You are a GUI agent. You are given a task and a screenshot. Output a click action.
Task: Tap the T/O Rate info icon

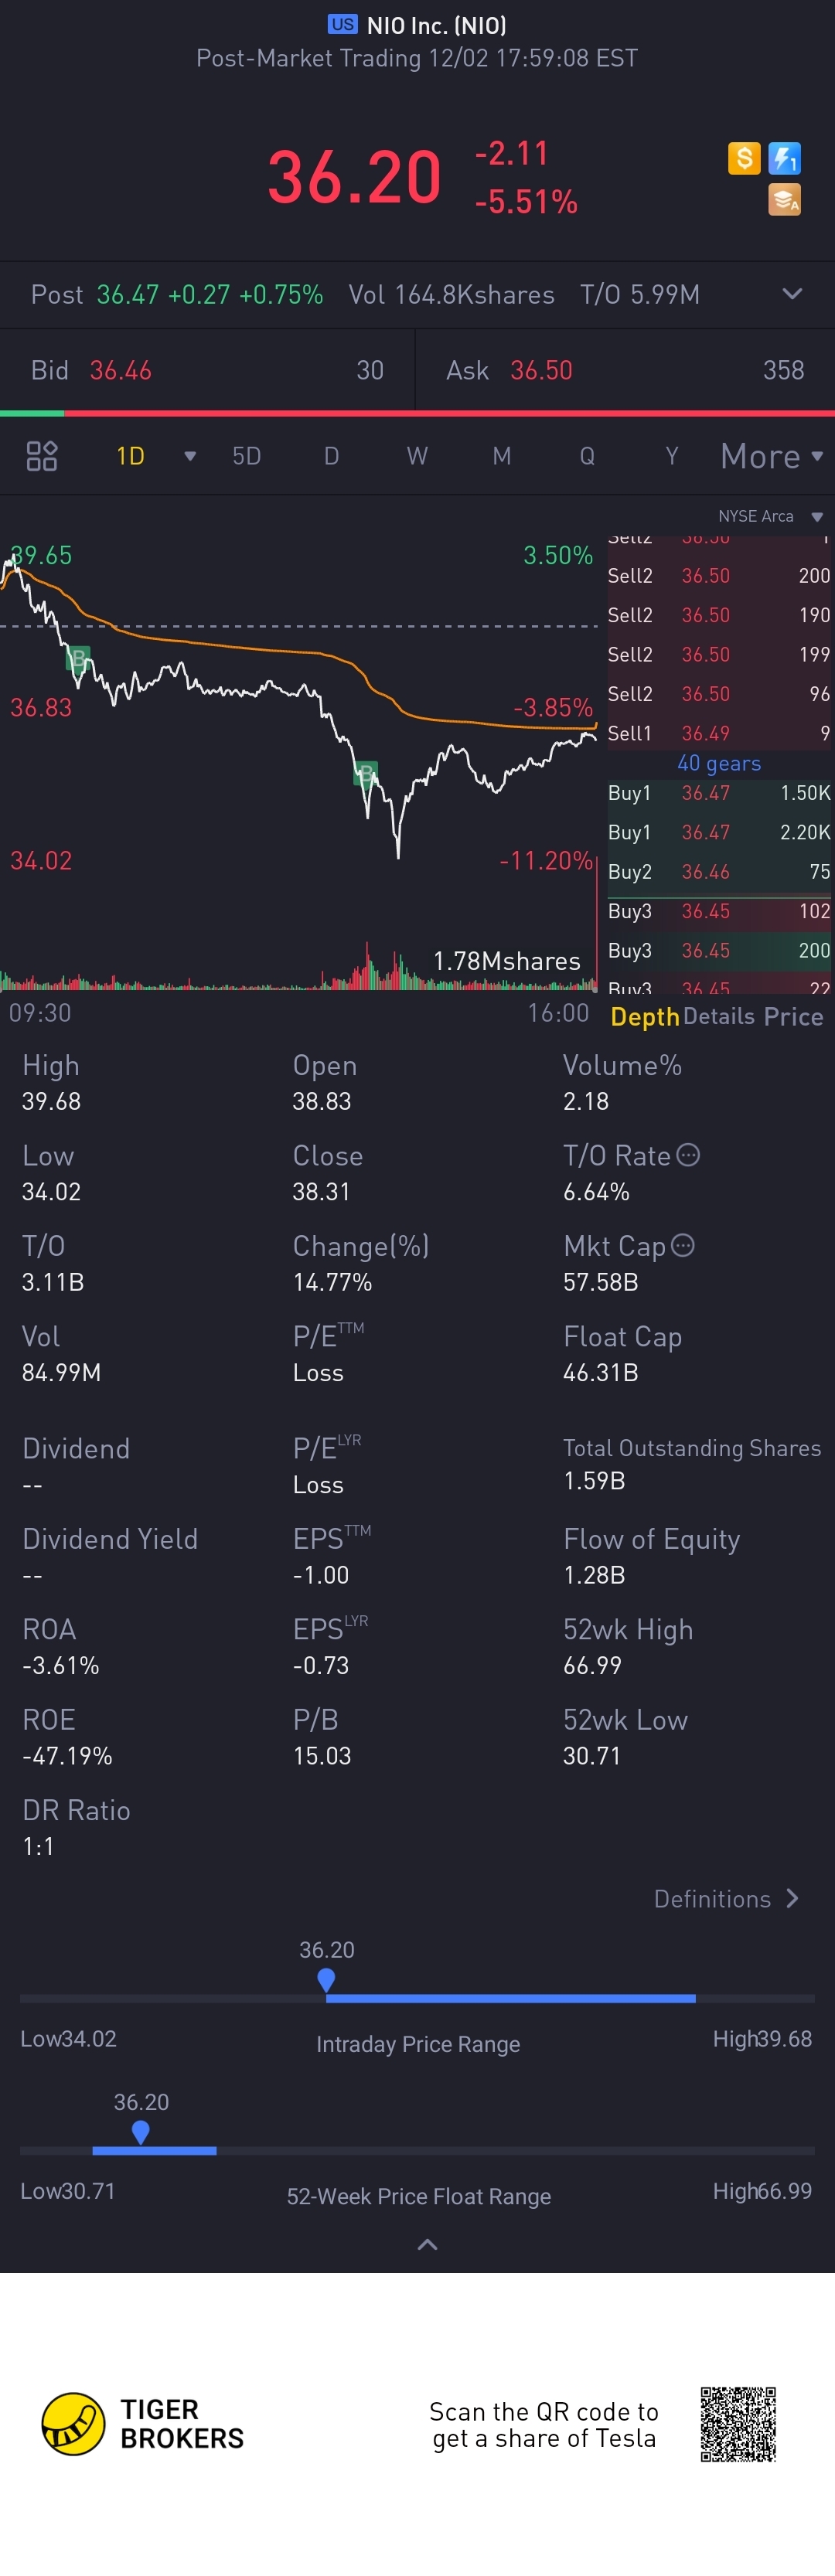pos(688,1155)
